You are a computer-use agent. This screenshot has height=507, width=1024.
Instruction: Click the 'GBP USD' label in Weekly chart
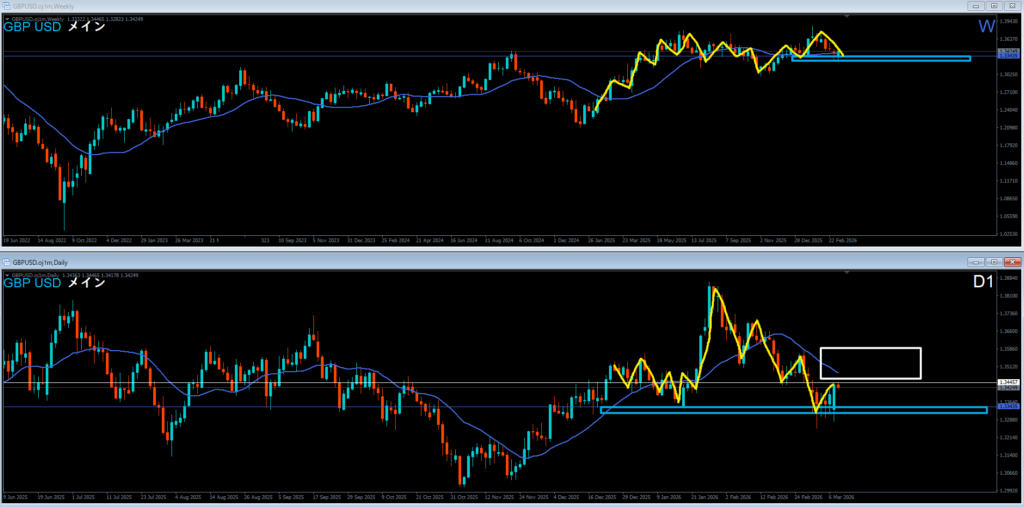click(x=32, y=27)
